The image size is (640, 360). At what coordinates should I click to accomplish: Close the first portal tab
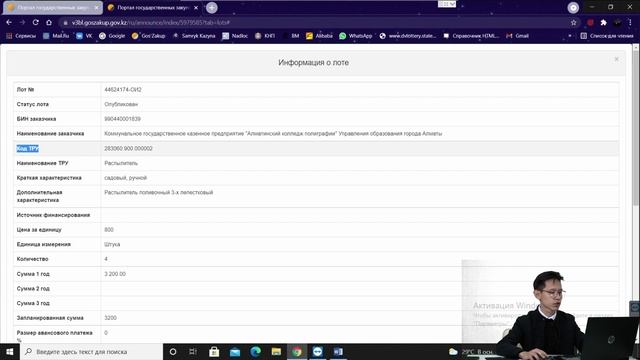coord(97,8)
